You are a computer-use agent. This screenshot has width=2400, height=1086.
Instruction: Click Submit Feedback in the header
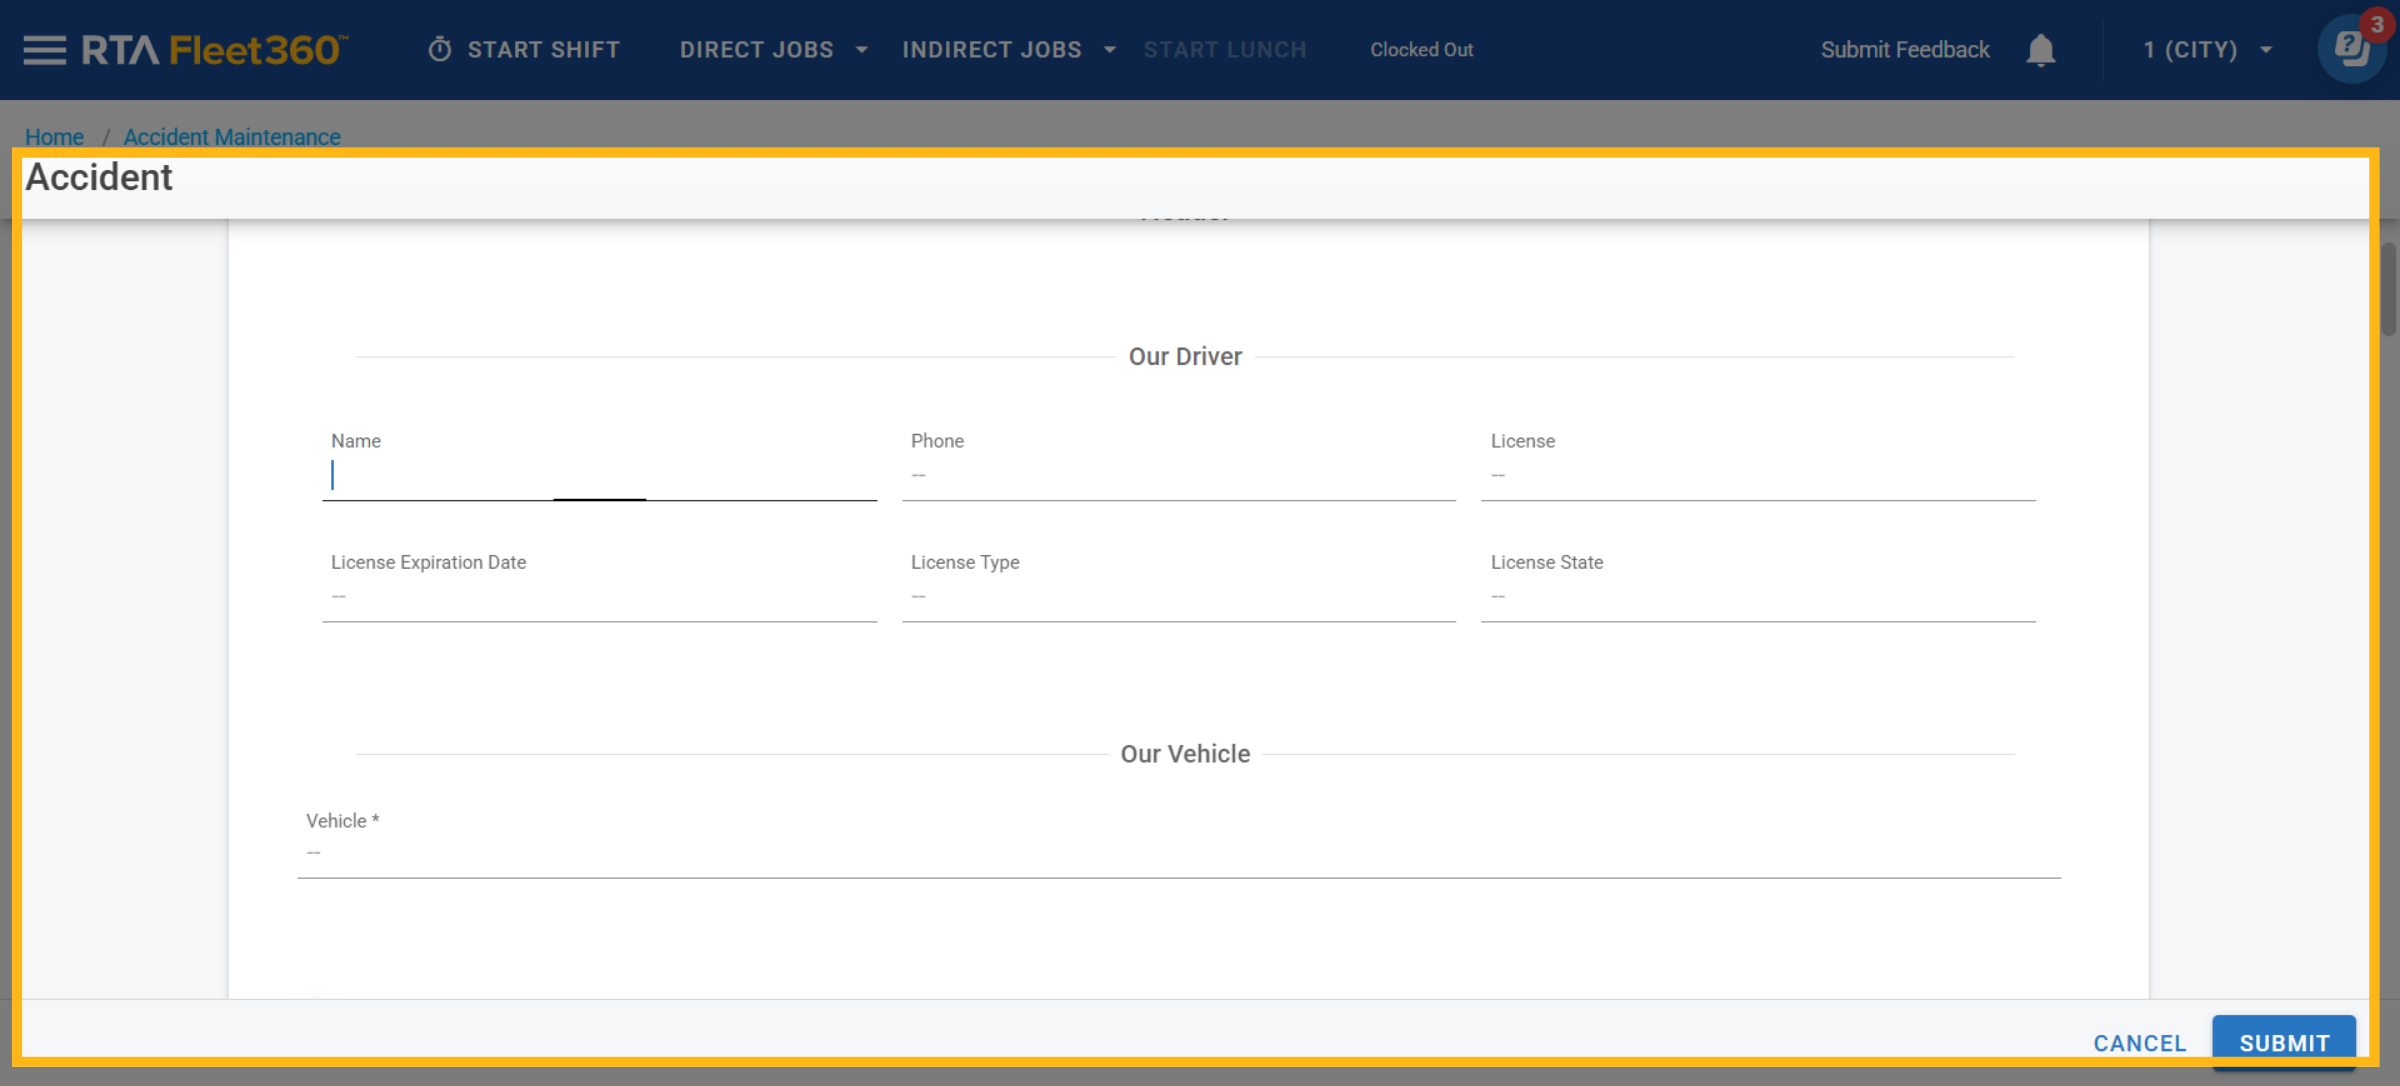point(1904,50)
